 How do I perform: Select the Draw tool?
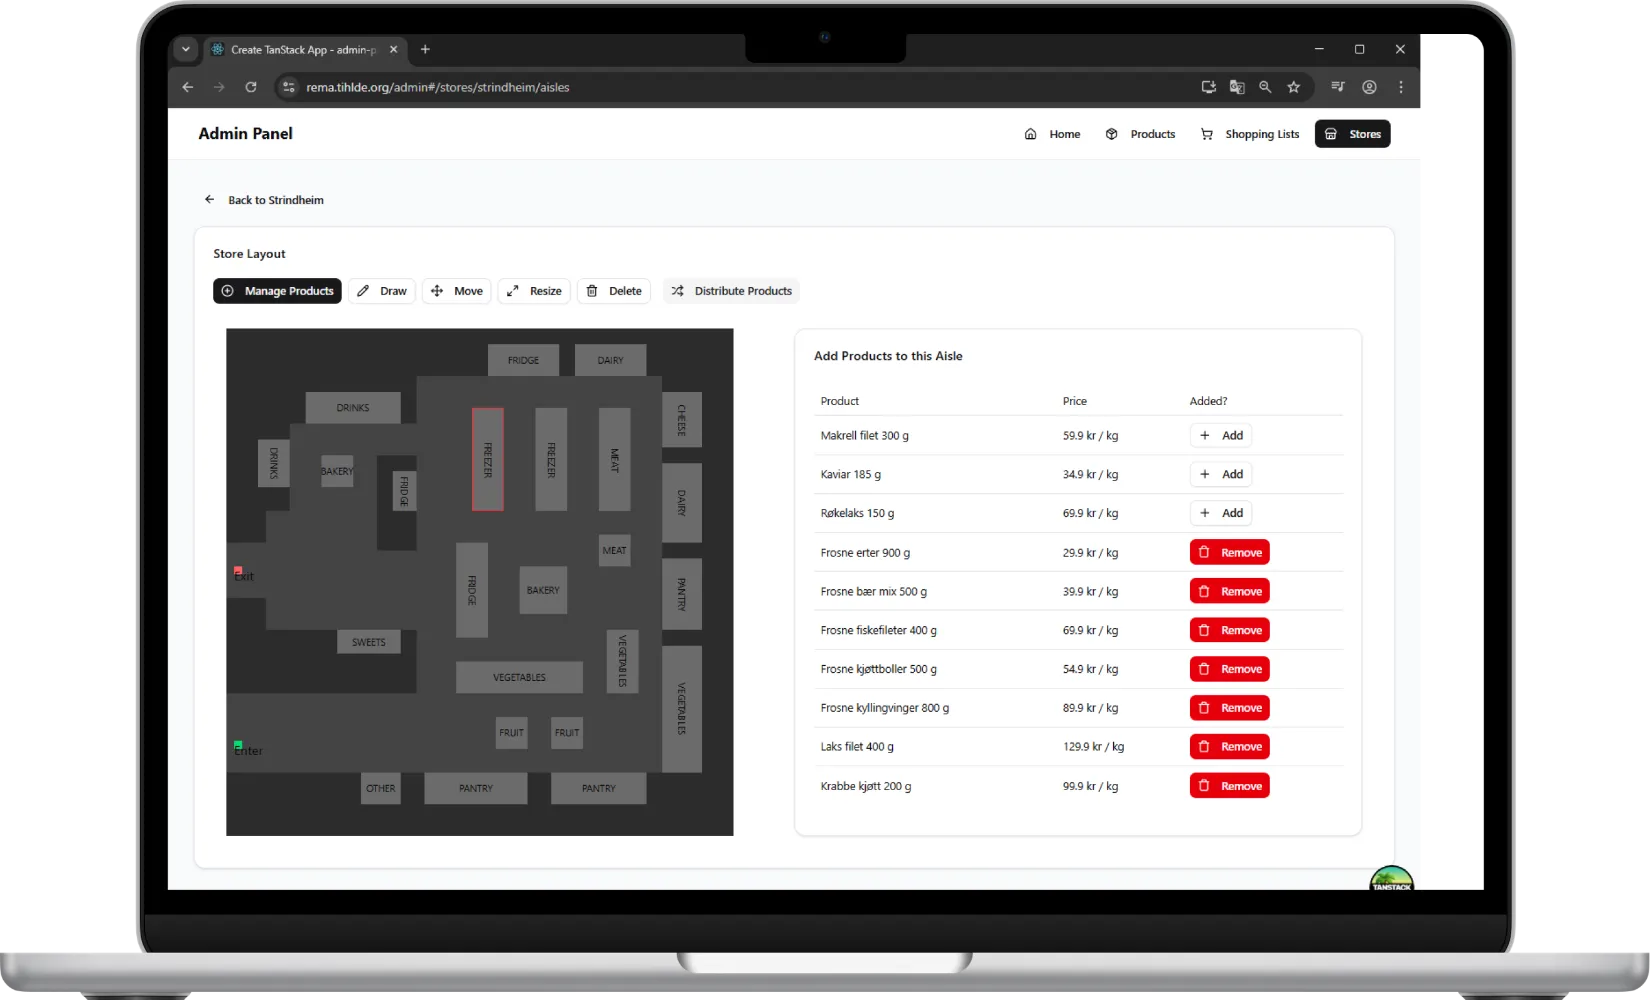(382, 291)
